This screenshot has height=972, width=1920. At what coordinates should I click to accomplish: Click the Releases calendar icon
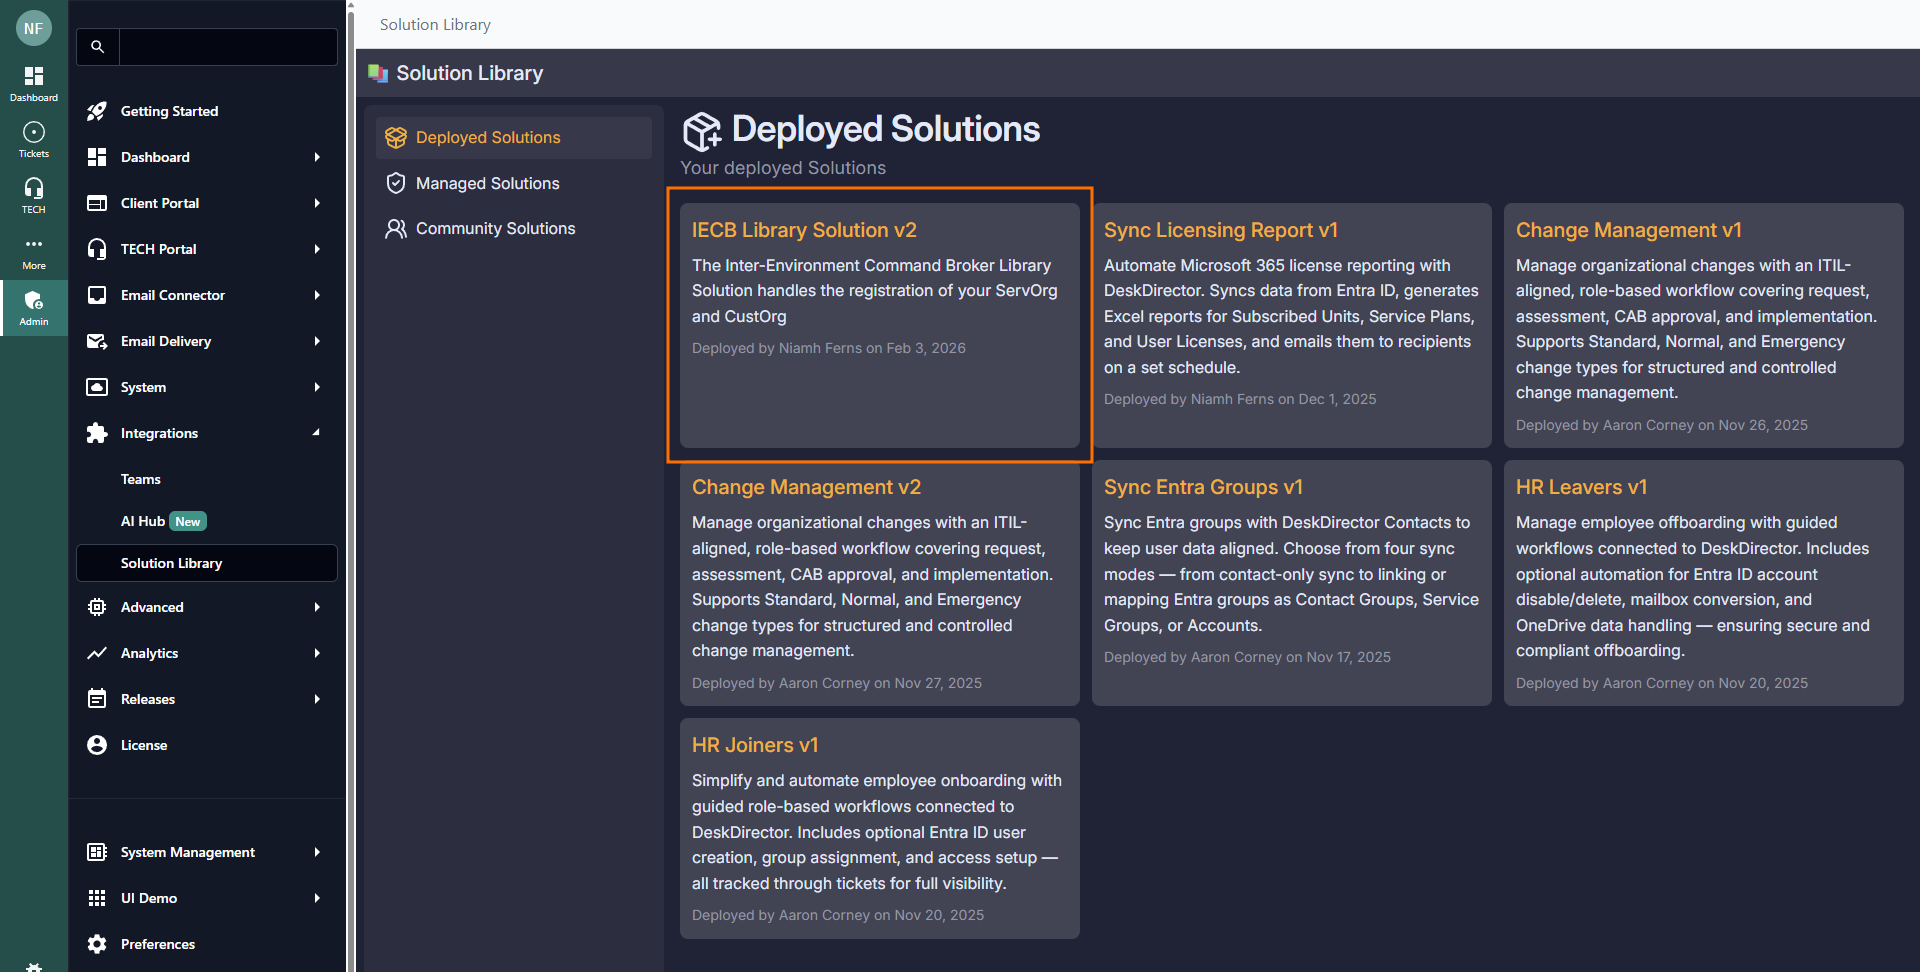point(97,699)
